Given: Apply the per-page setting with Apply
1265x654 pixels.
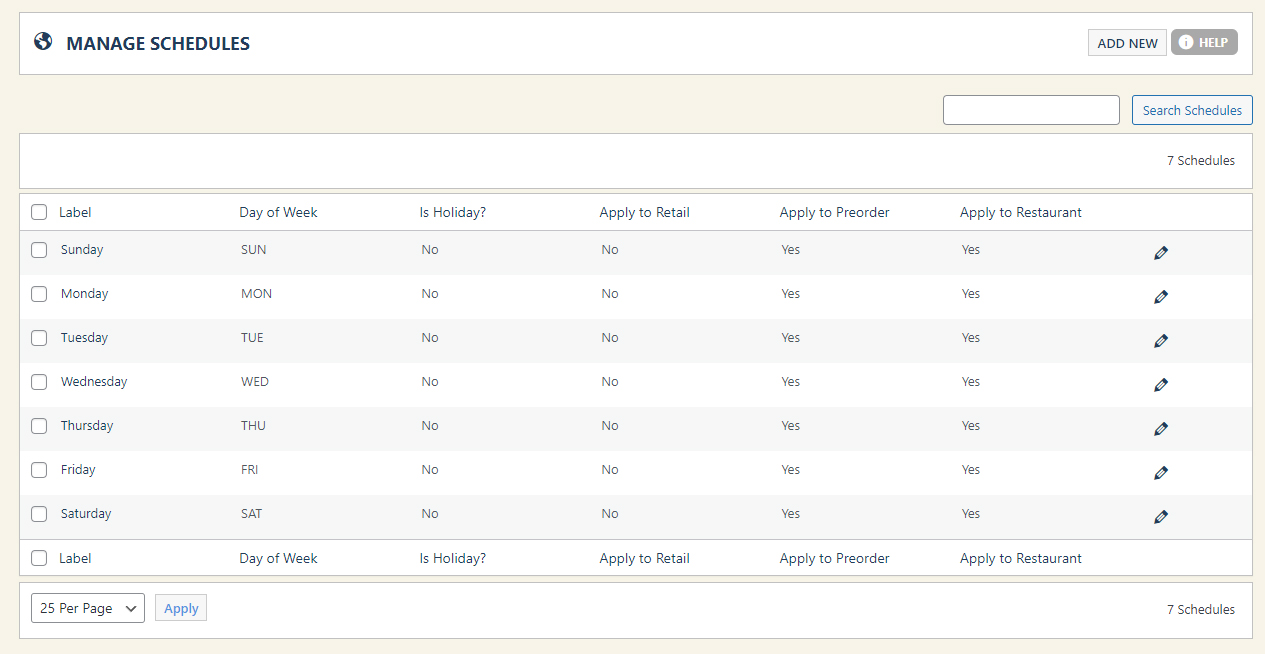Looking at the screenshot, I should pyautogui.click(x=181, y=608).
